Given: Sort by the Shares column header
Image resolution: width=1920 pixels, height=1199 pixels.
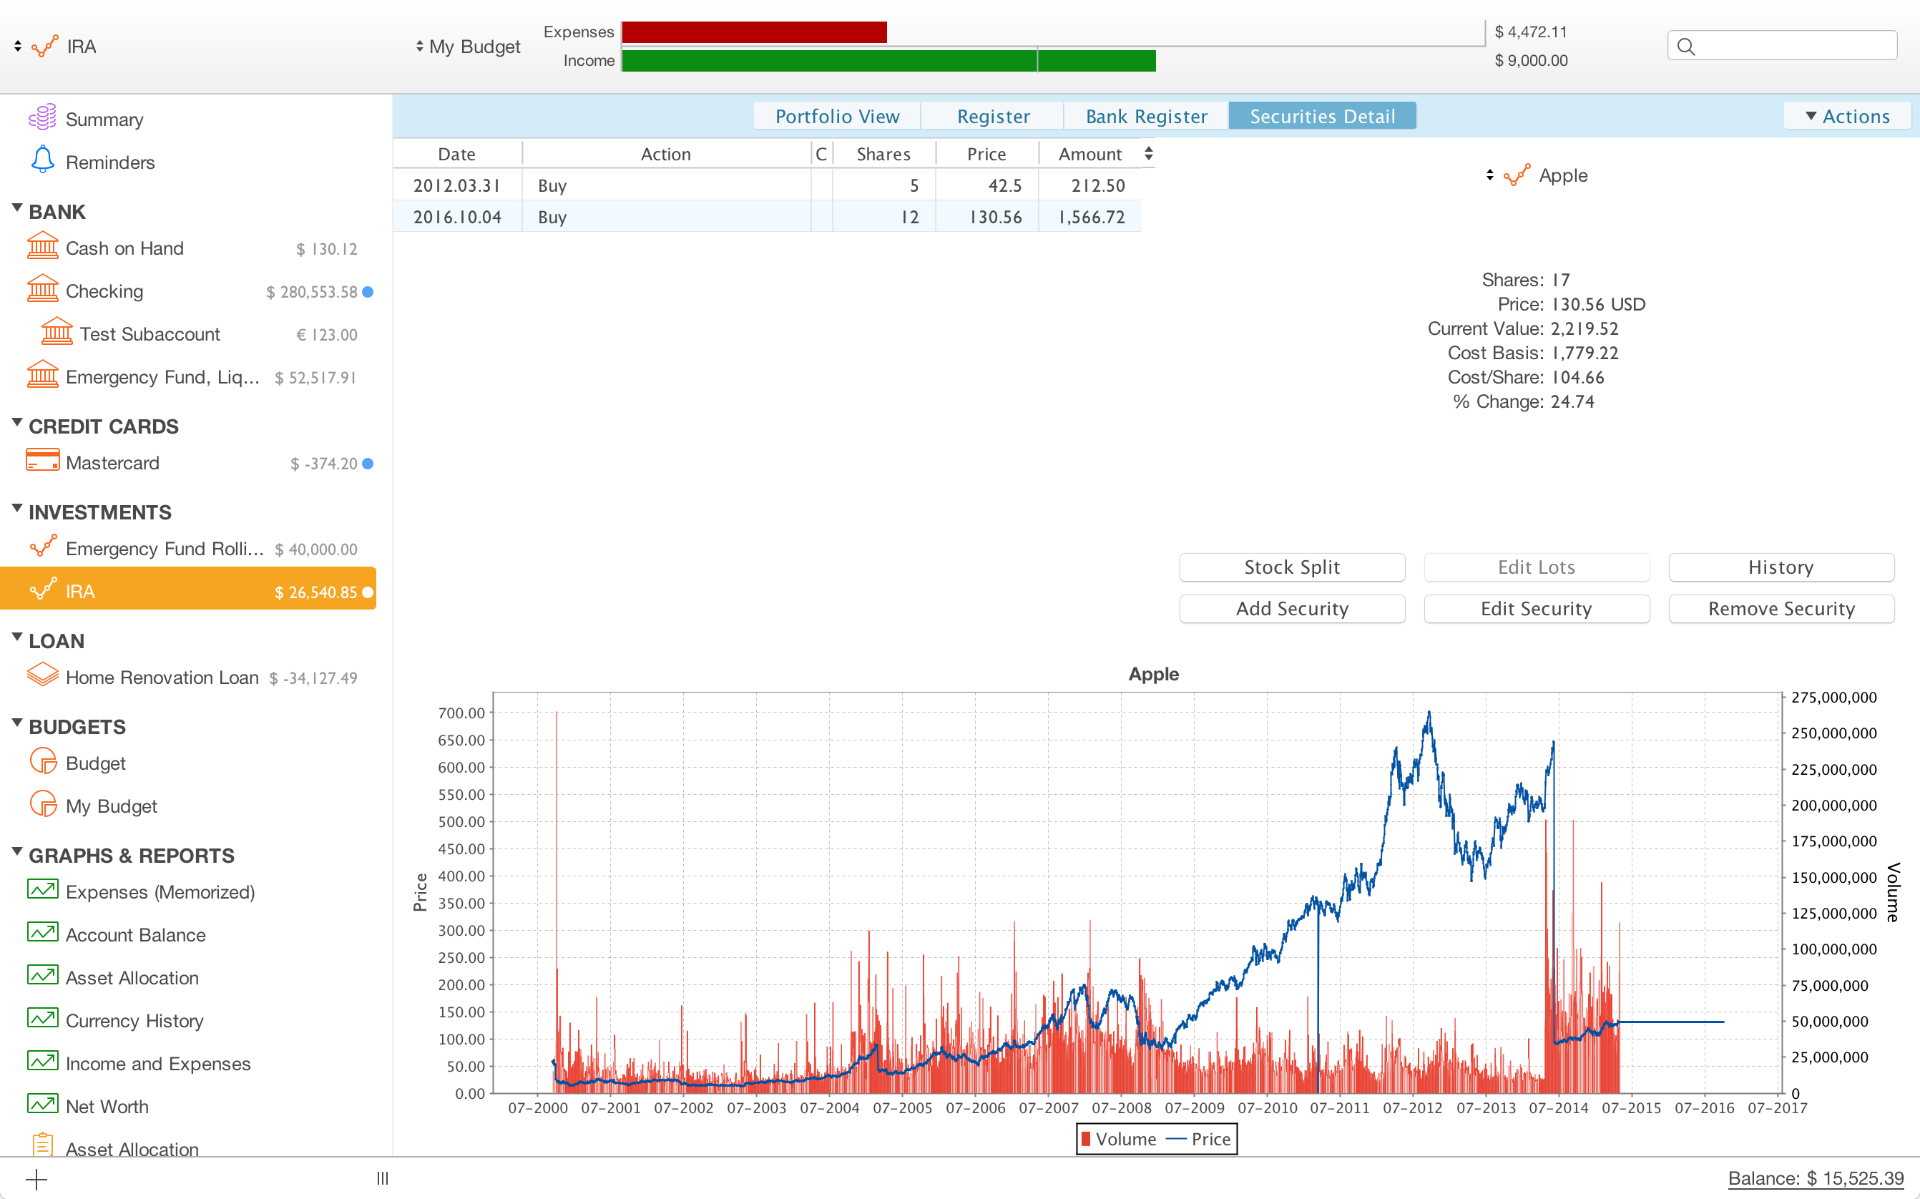Looking at the screenshot, I should click(884, 154).
